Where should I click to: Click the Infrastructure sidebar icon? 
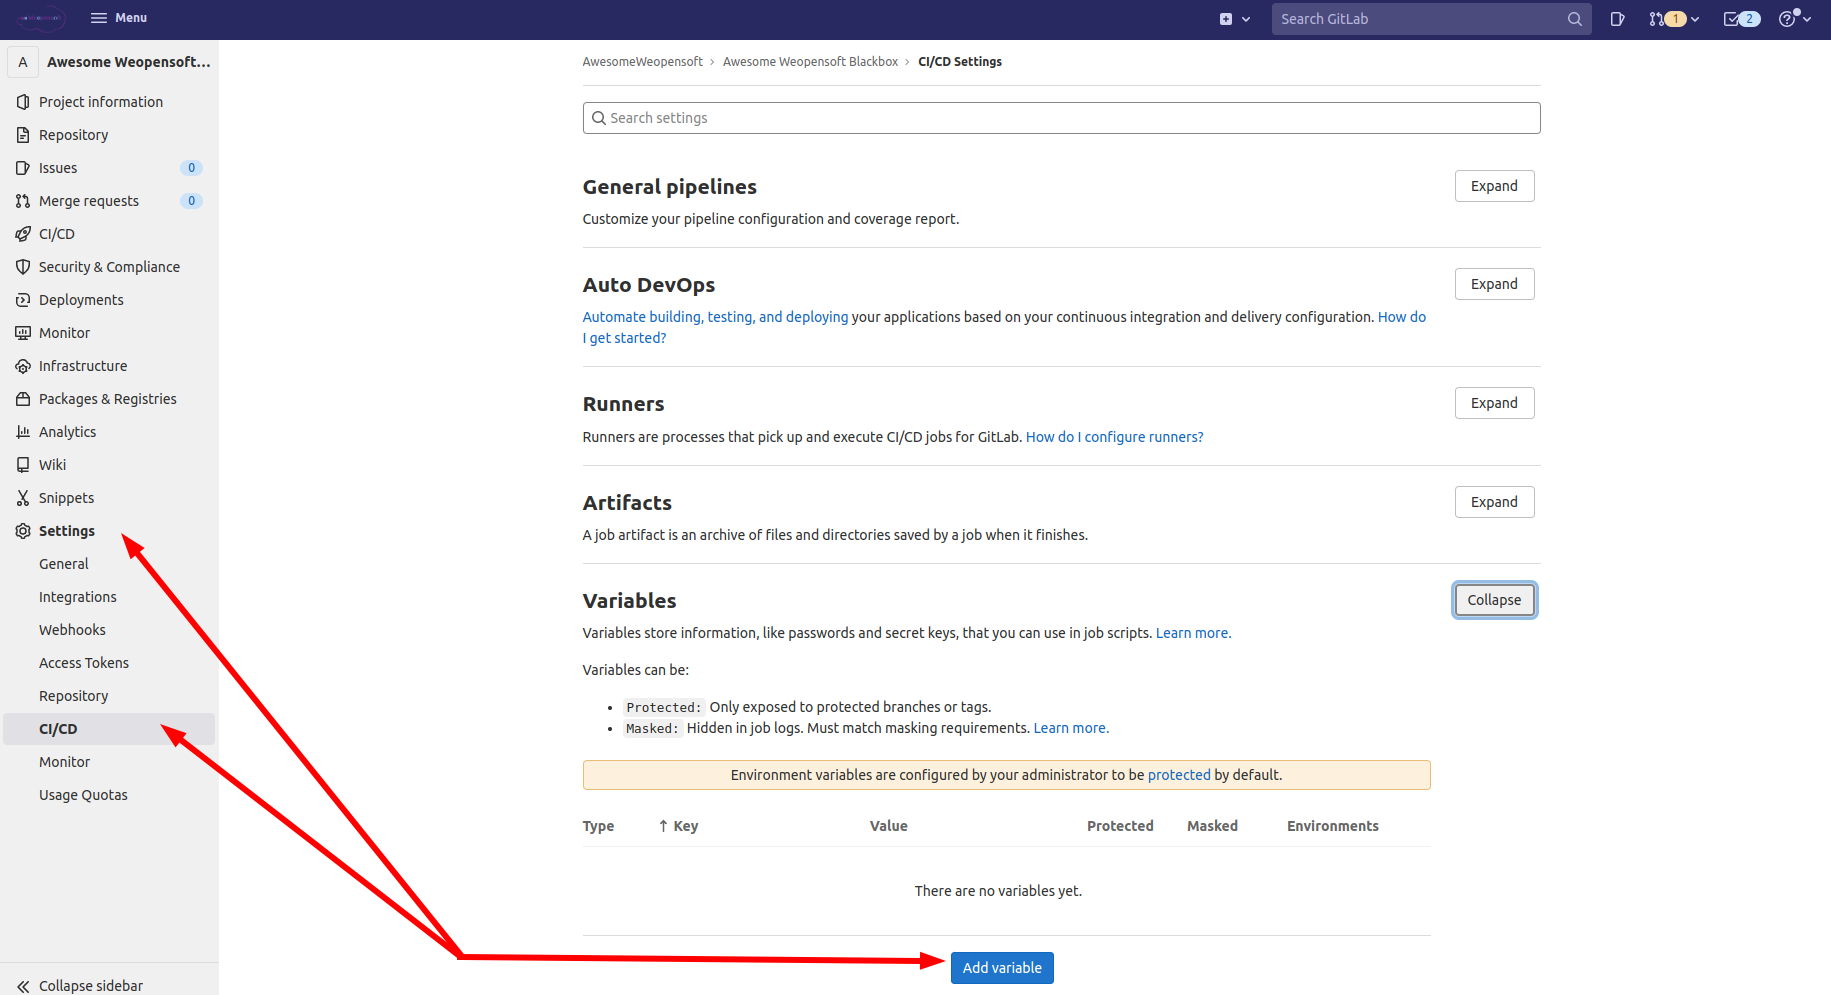coord(23,366)
